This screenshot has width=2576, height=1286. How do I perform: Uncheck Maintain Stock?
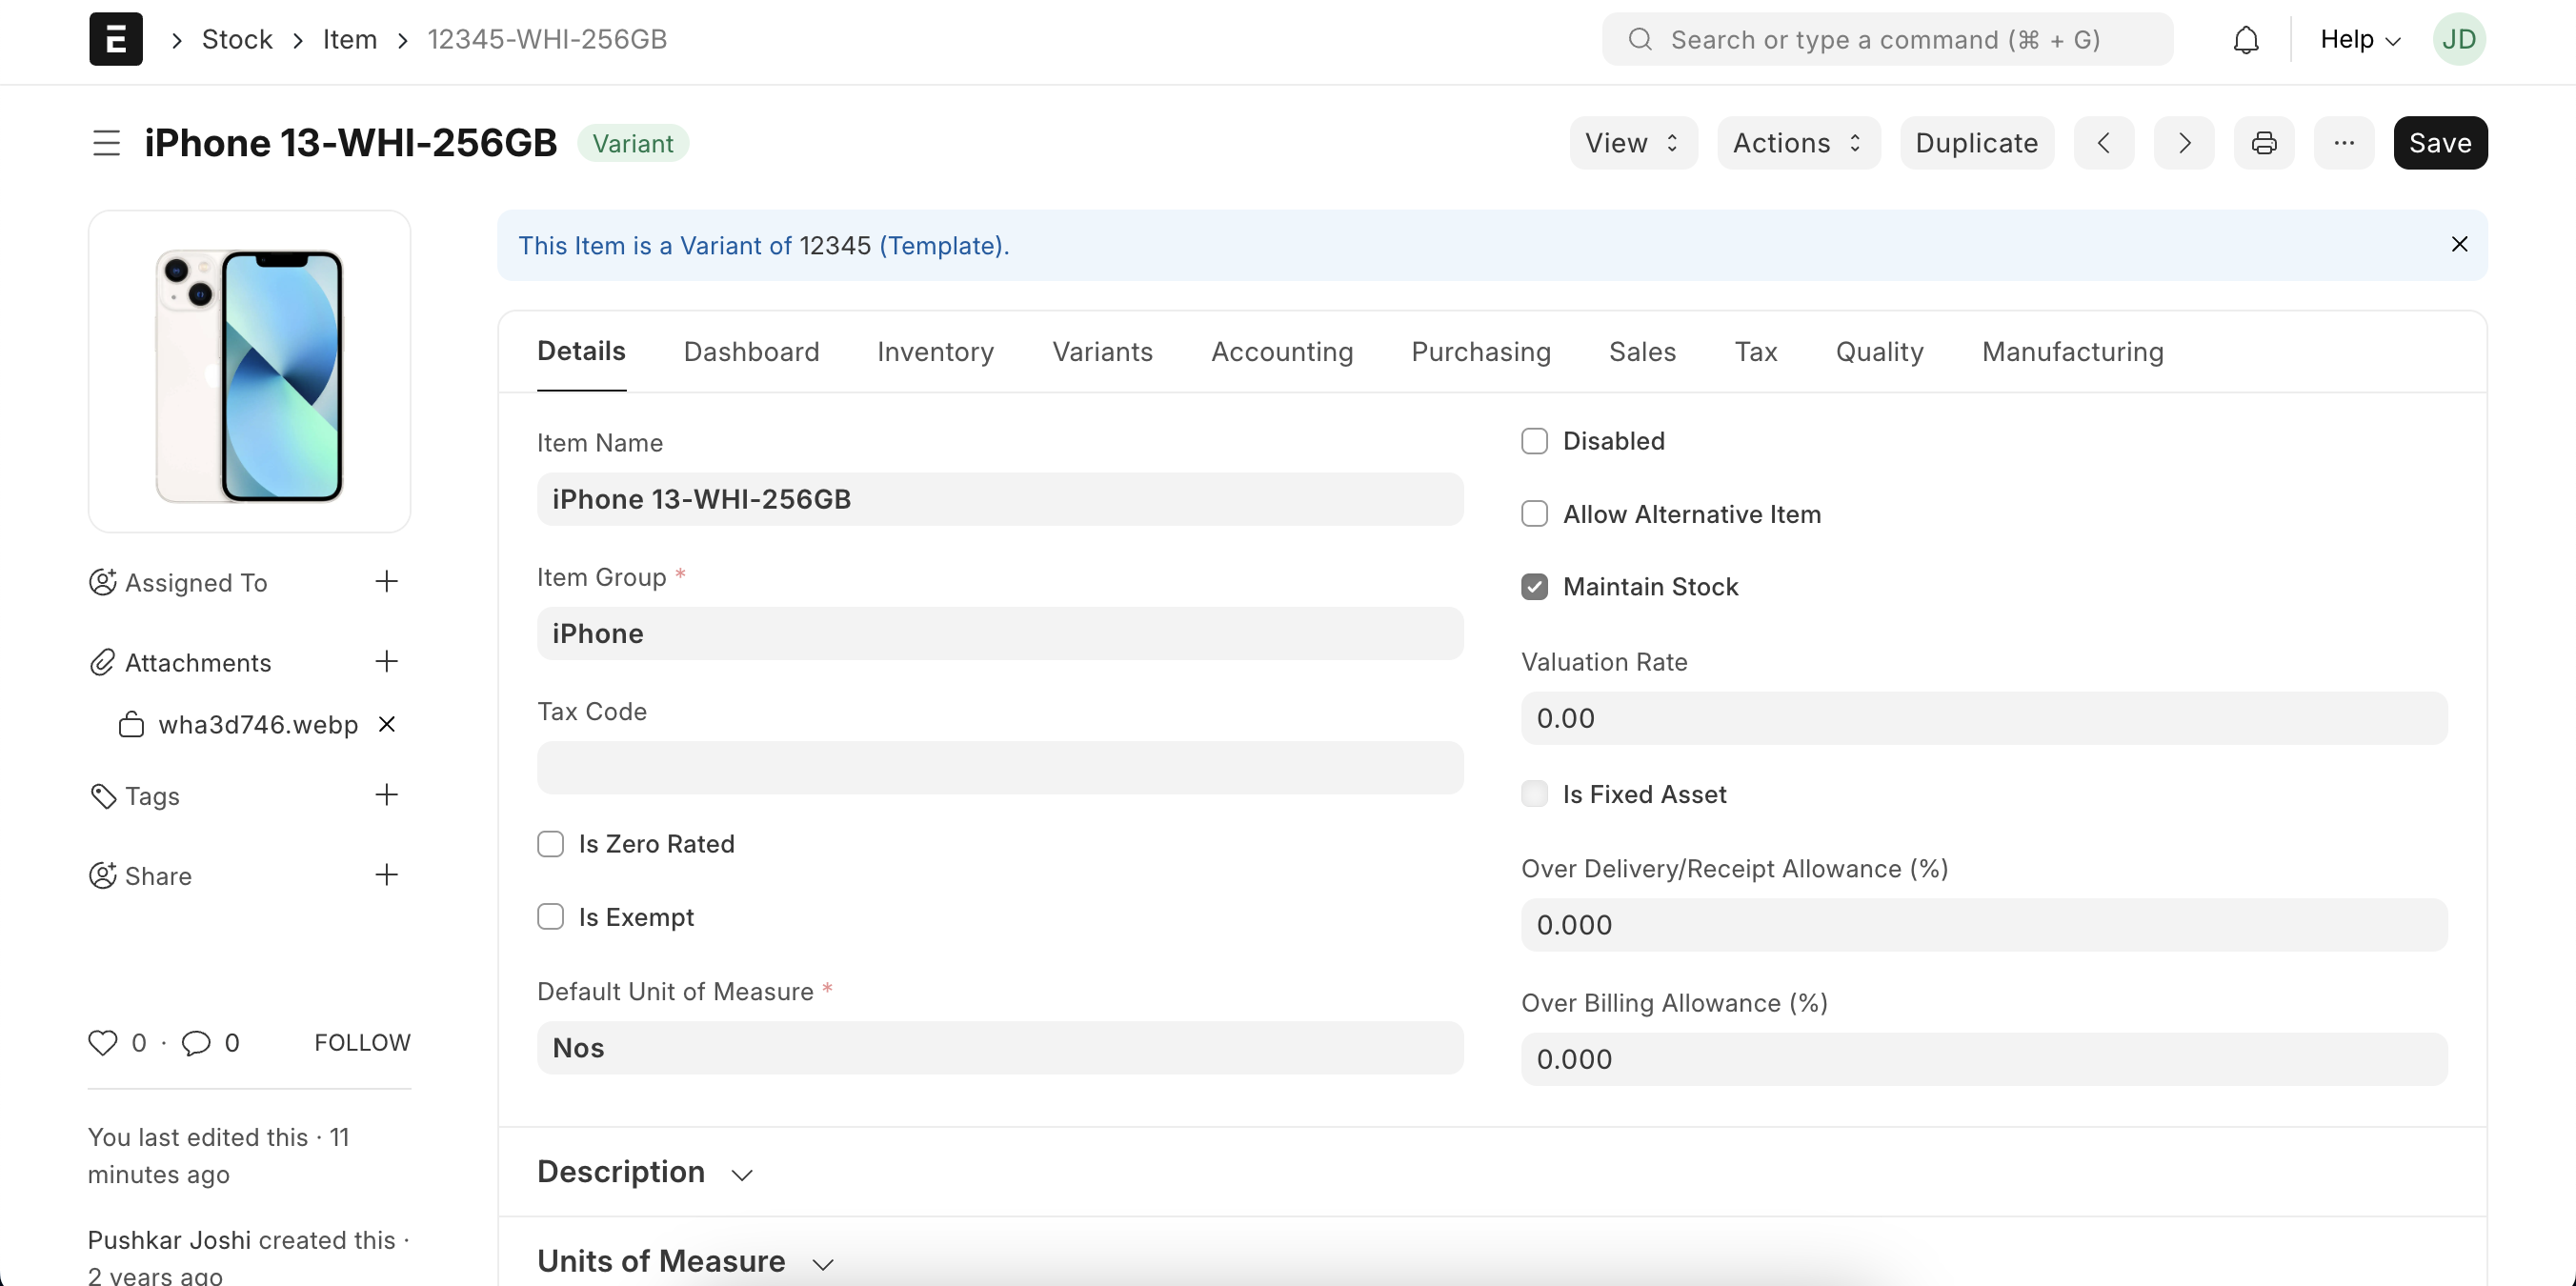(1534, 587)
